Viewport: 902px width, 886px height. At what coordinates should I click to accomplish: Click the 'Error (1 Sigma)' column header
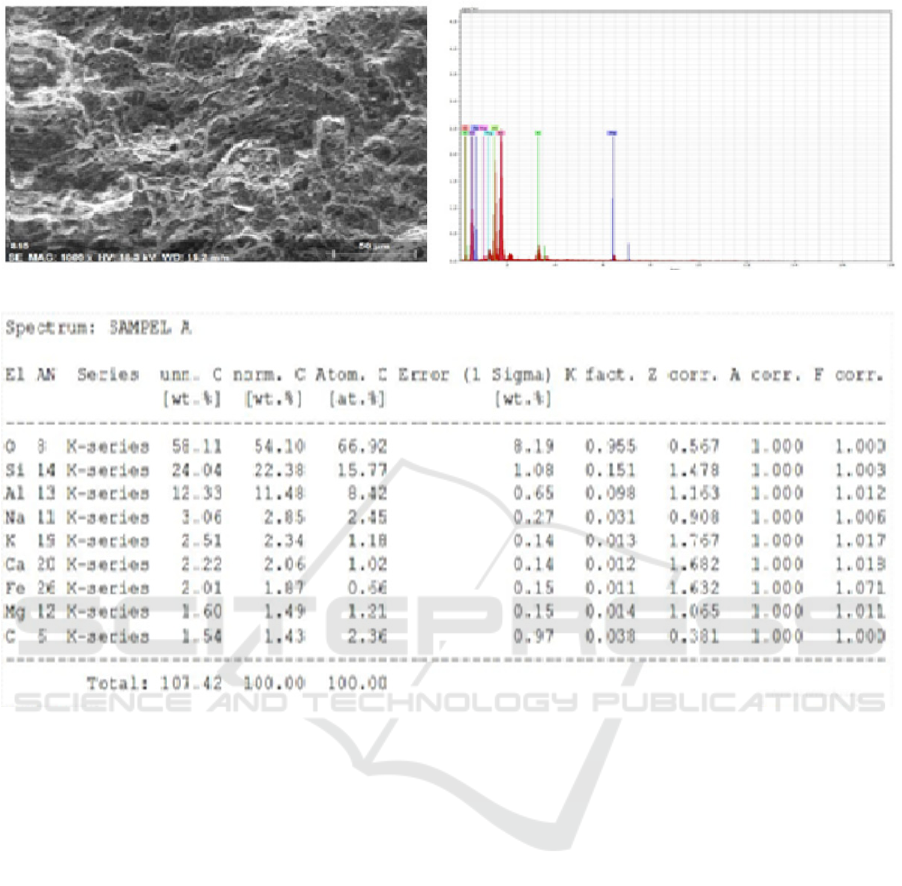click(x=475, y=376)
